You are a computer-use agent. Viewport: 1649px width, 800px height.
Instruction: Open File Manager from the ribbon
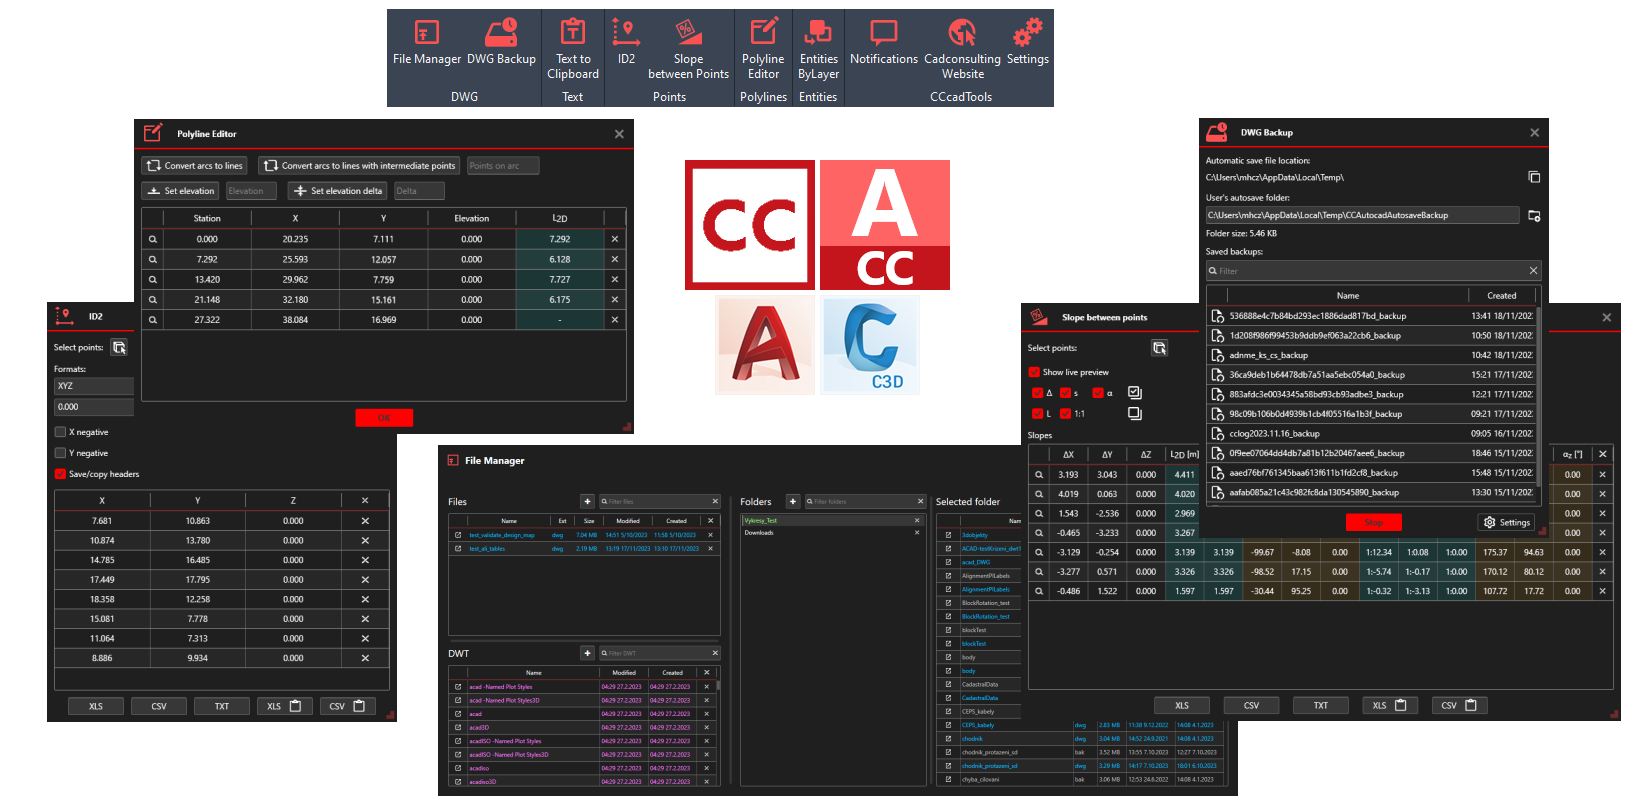(x=427, y=43)
